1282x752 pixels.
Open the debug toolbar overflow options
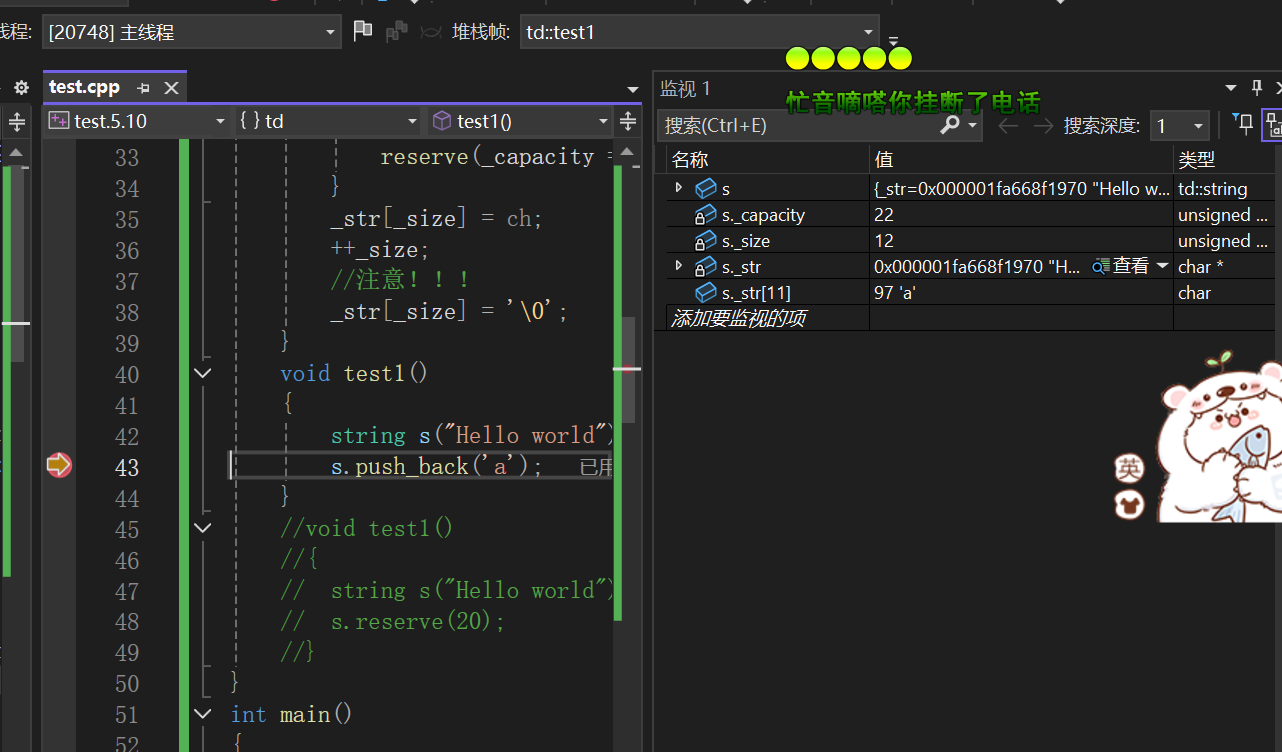[x=893, y=41]
